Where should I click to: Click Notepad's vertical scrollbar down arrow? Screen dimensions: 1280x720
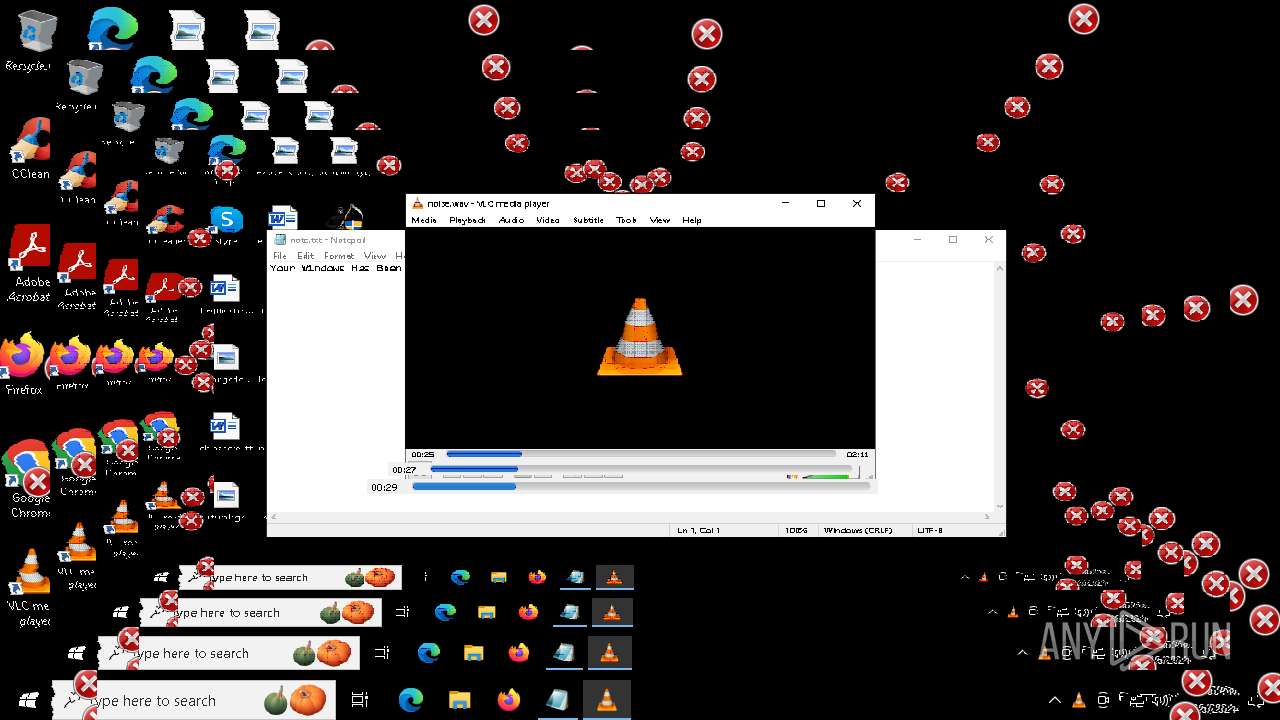pyautogui.click(x=1000, y=507)
